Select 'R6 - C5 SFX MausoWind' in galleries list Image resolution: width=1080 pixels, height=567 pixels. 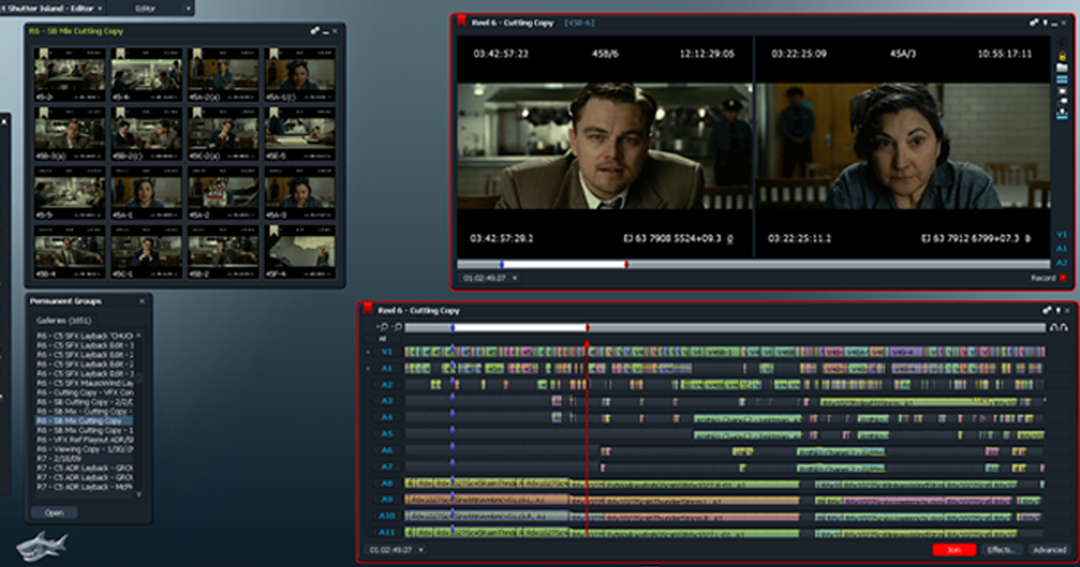click(84, 382)
